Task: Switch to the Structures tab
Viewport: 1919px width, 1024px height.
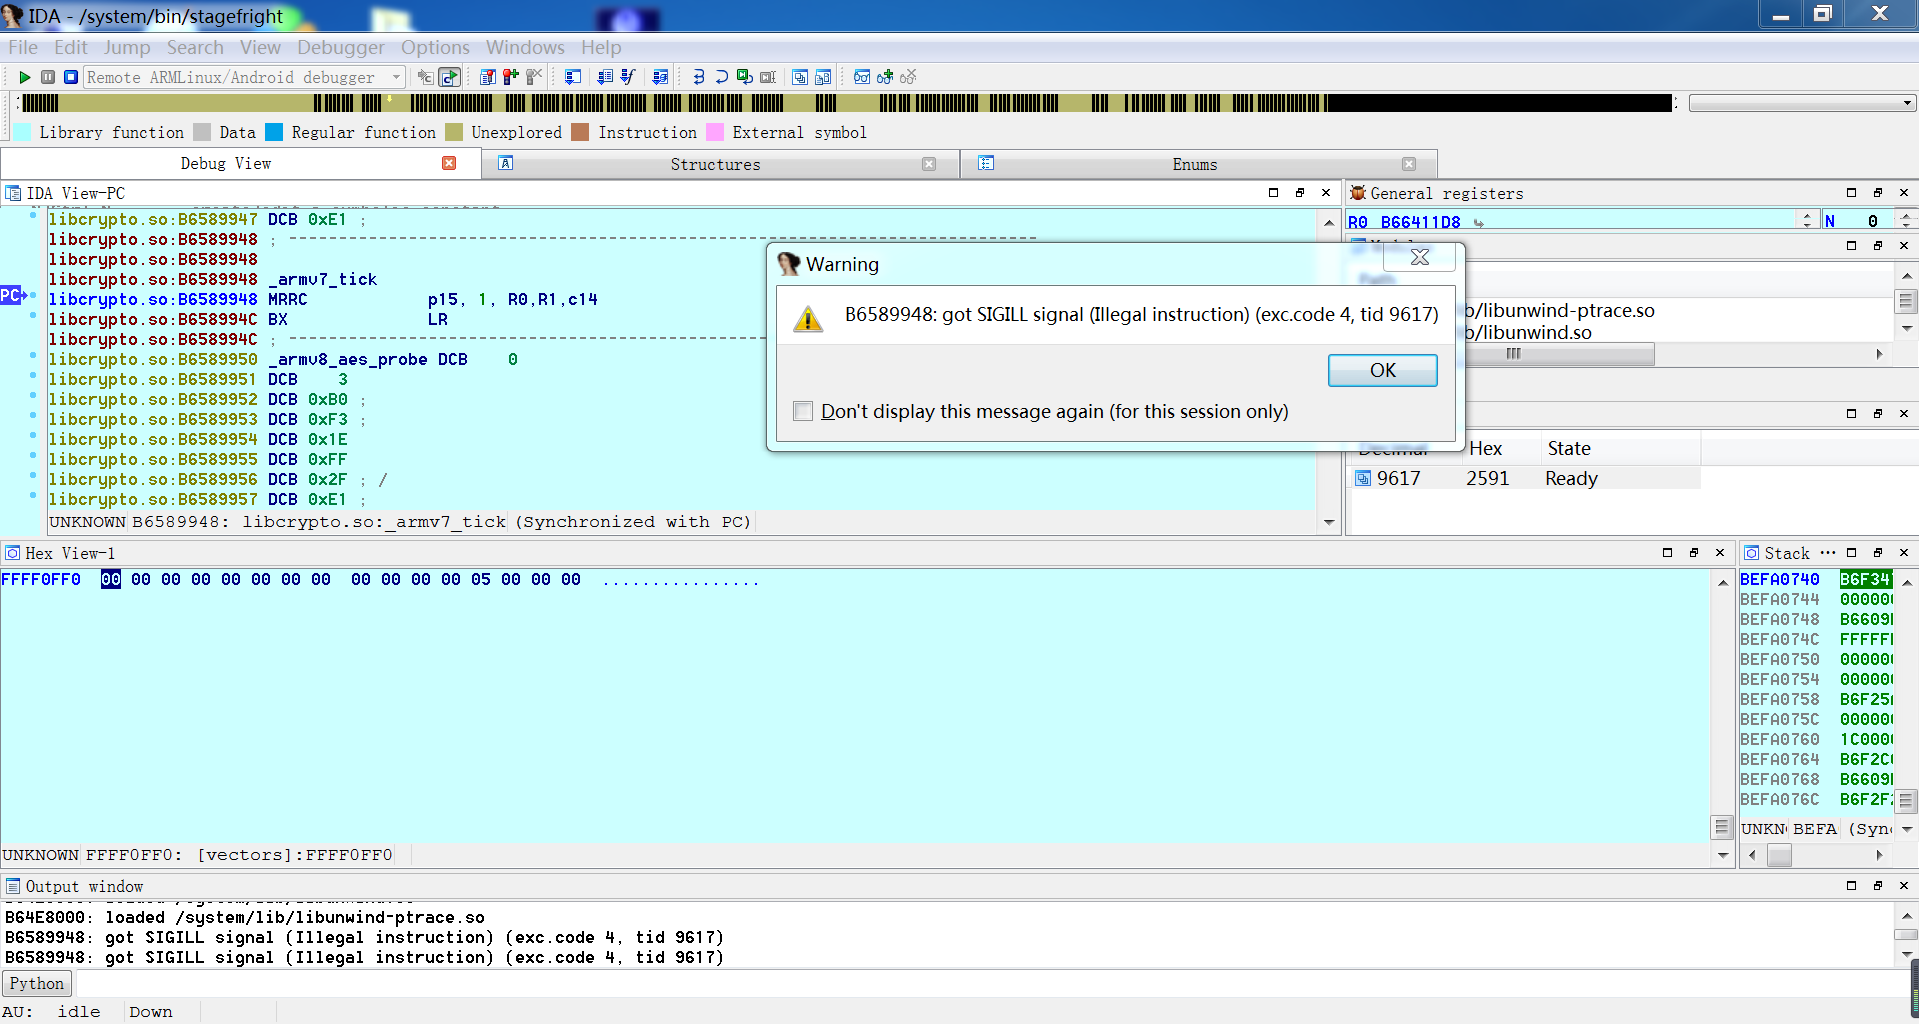Action: 715,164
